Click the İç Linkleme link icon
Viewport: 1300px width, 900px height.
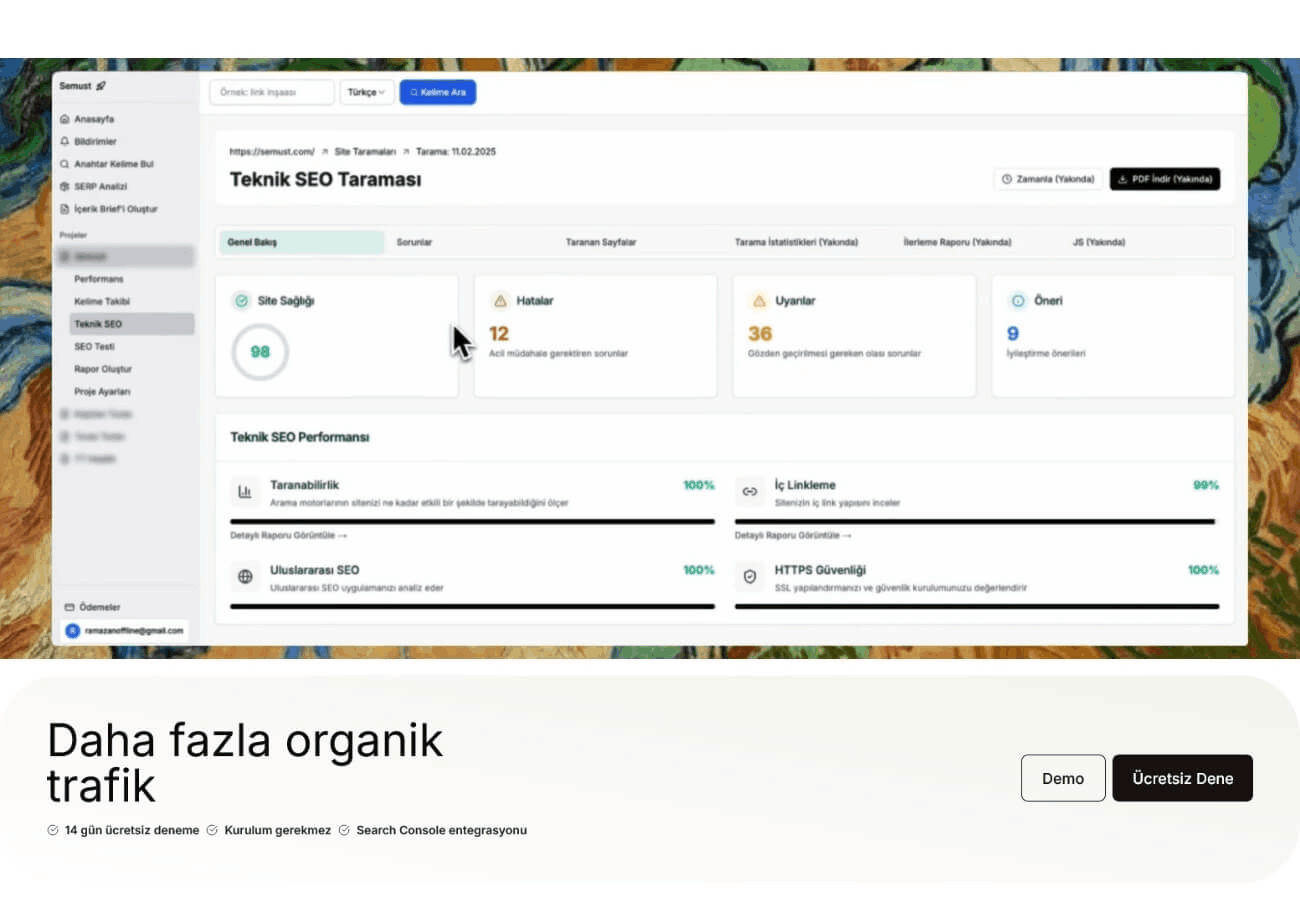tap(749, 491)
